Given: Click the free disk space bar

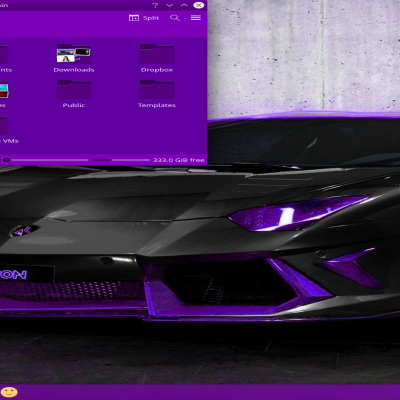Looking at the screenshot, I should 122,160.
